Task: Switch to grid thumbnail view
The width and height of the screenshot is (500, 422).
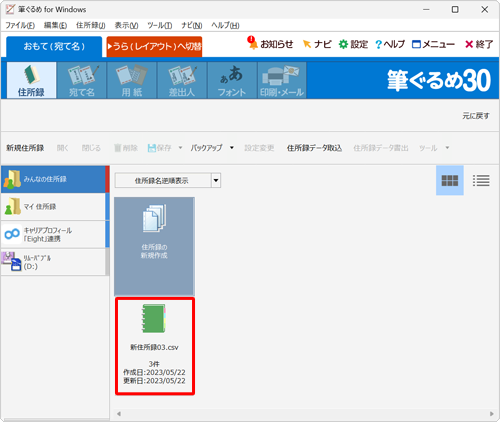Action: [450, 181]
